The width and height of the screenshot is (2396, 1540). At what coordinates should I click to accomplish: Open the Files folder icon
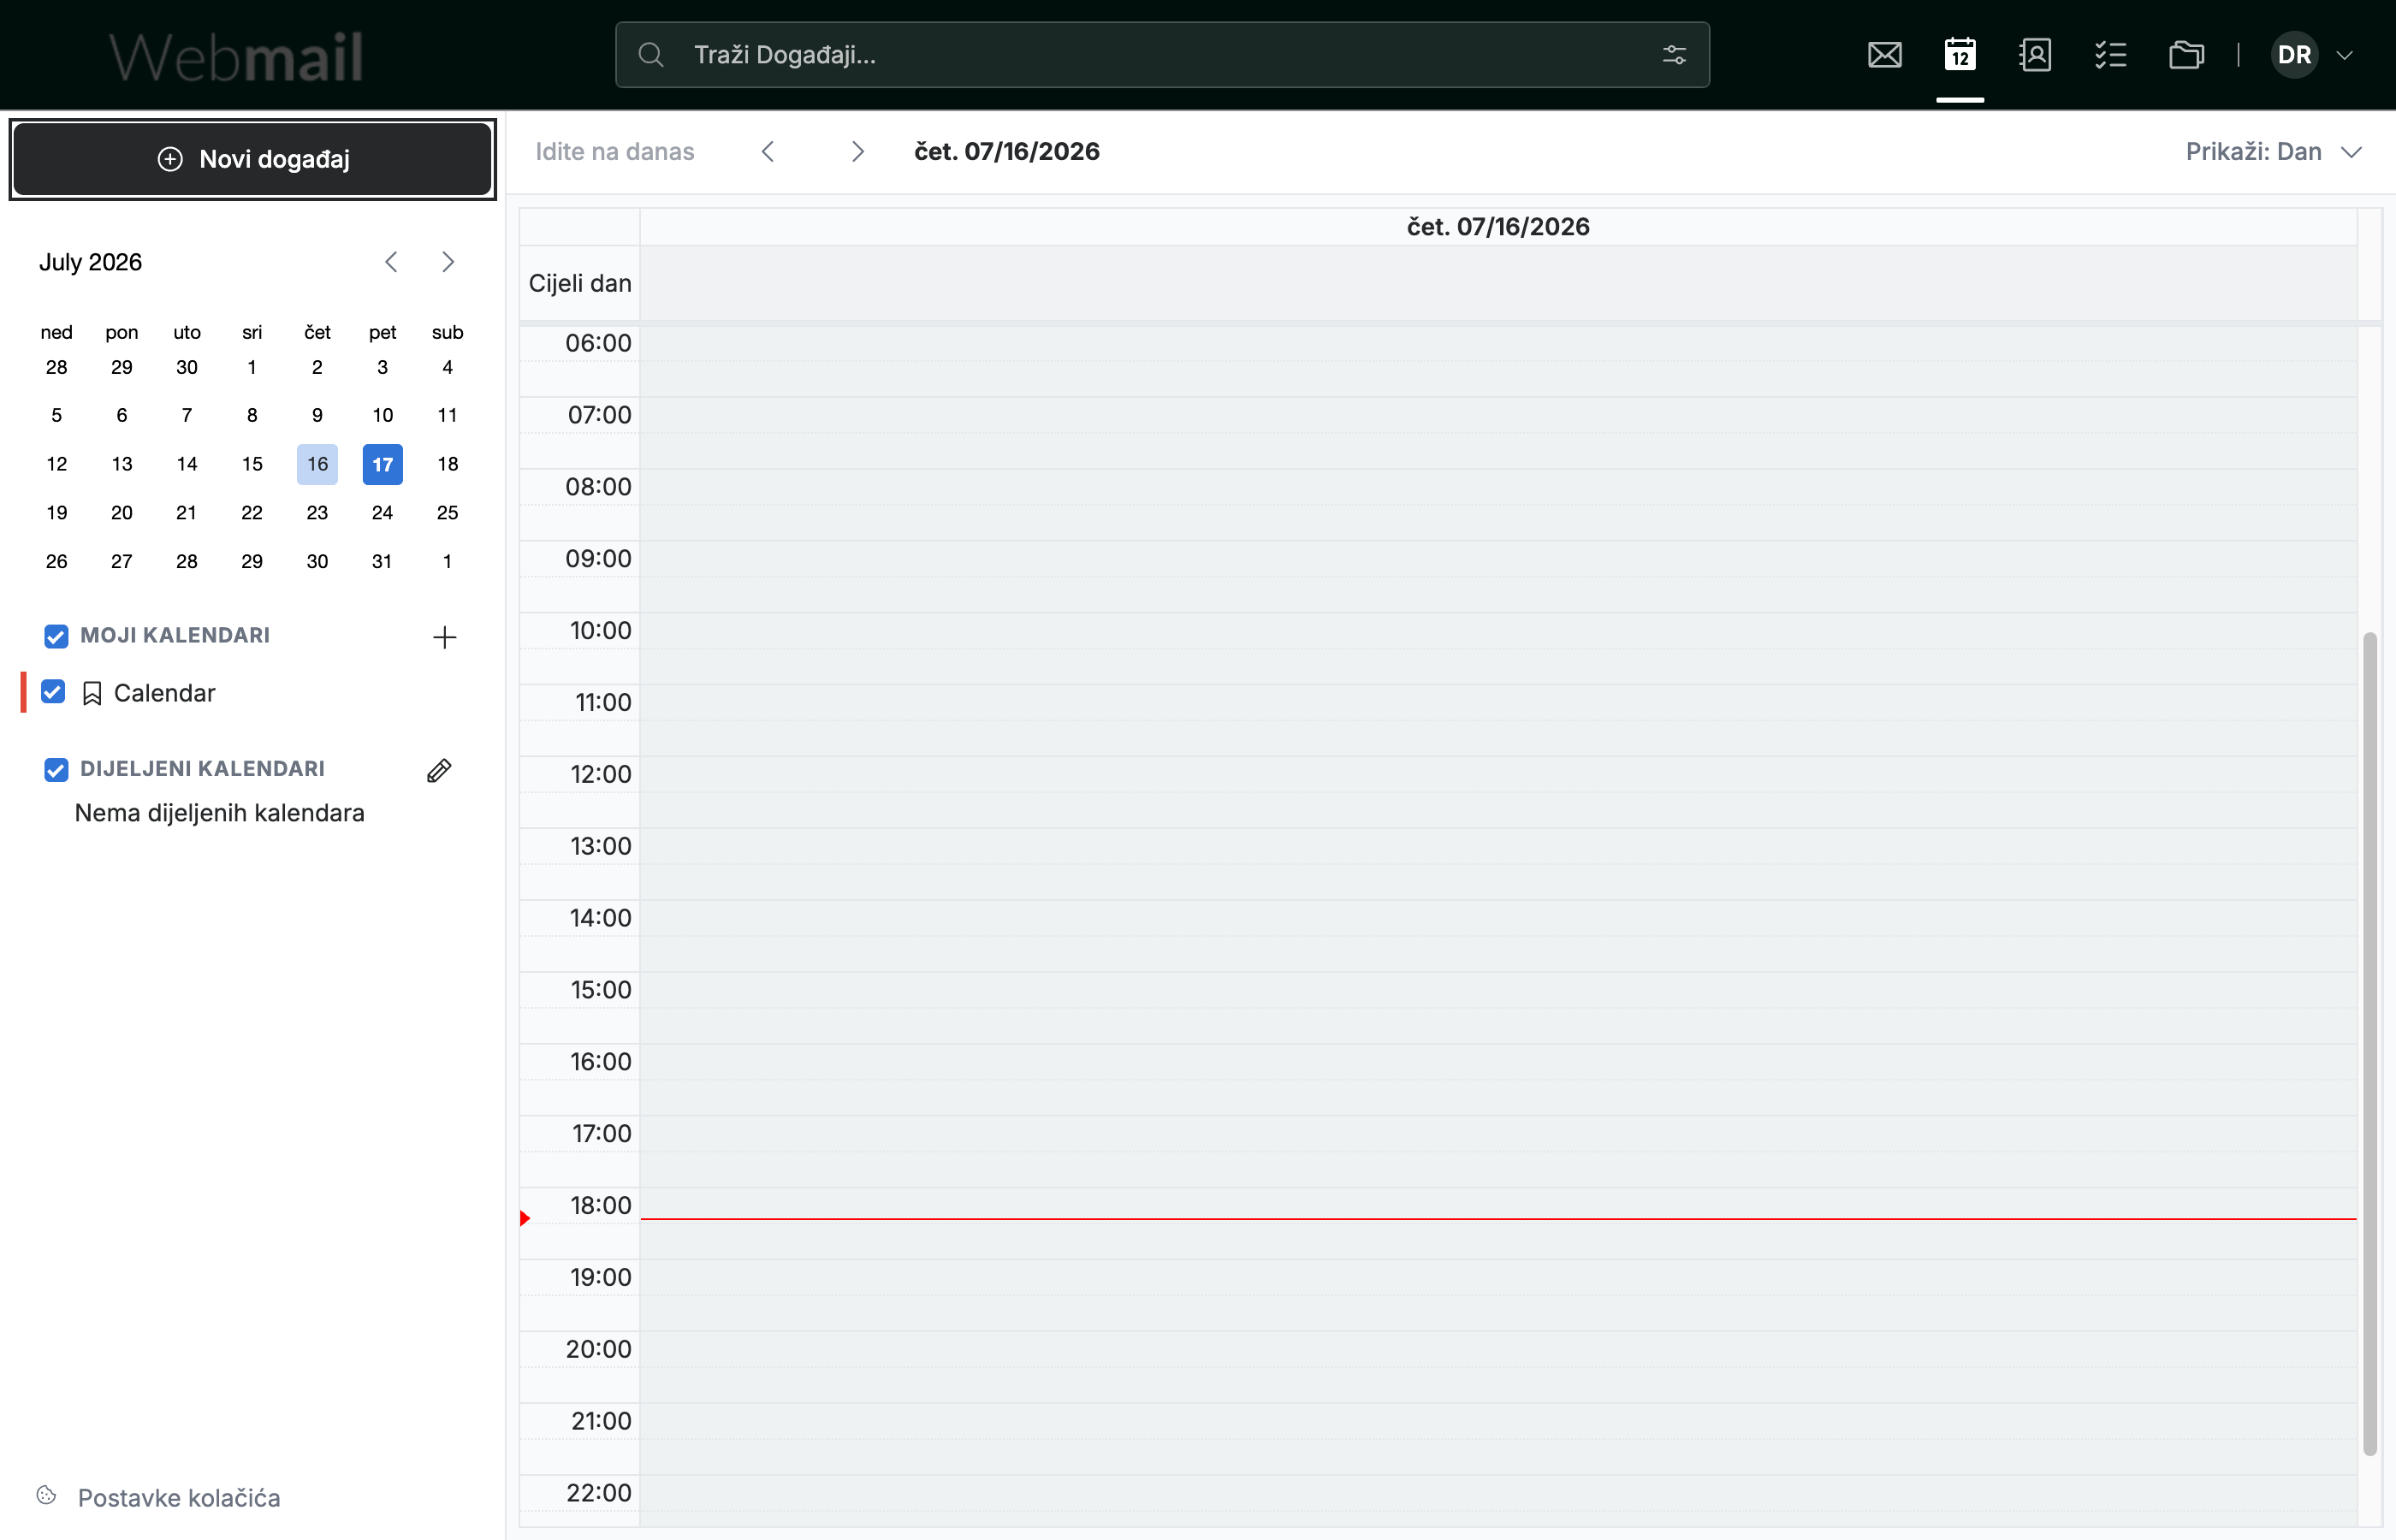point(2186,55)
